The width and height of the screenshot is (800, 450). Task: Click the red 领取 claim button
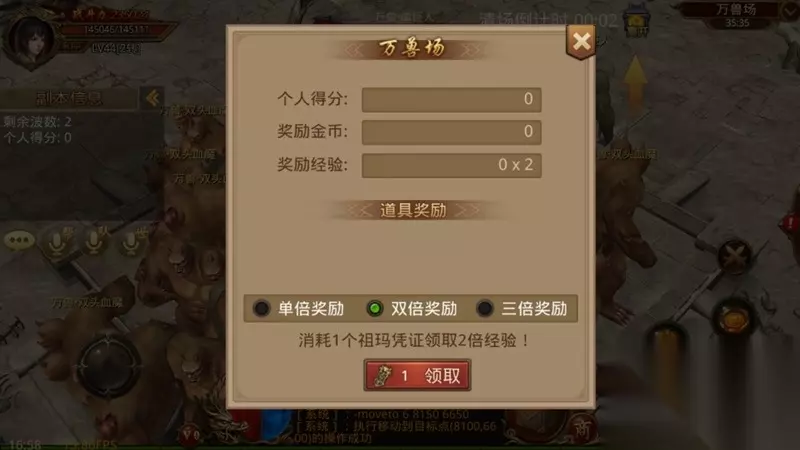[x=417, y=376]
